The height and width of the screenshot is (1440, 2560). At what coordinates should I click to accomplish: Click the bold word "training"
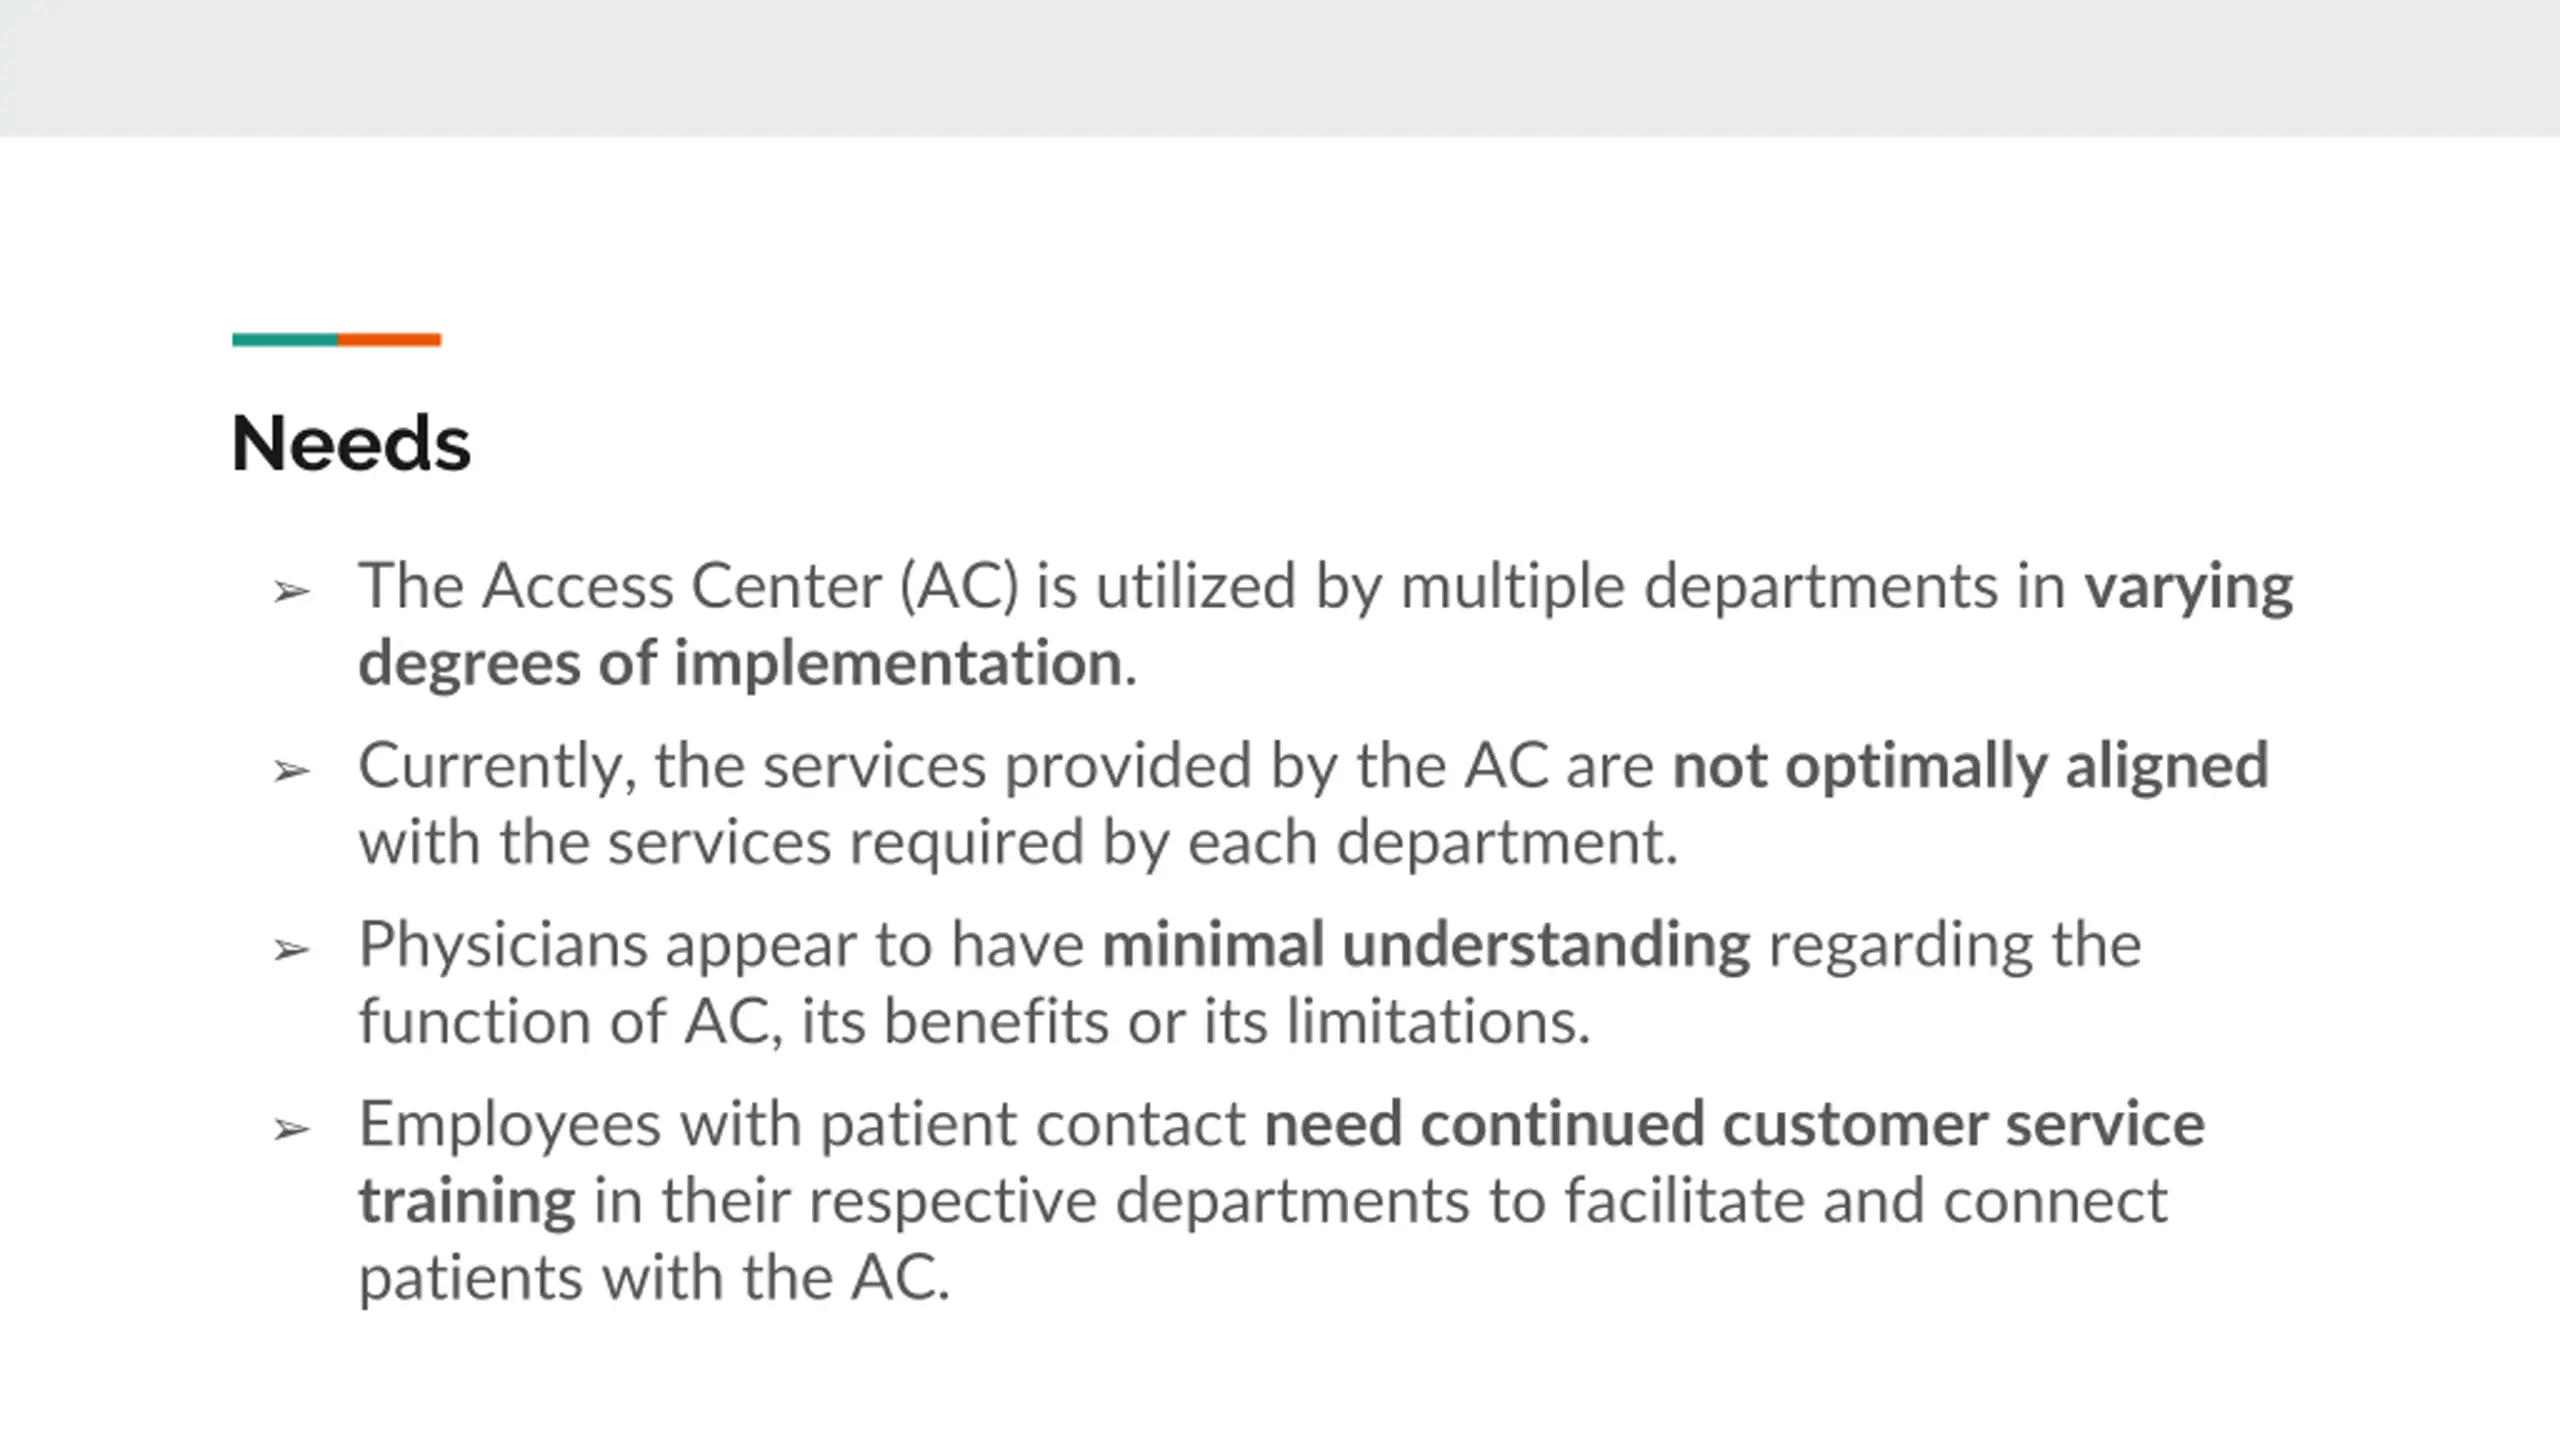pos(467,1203)
